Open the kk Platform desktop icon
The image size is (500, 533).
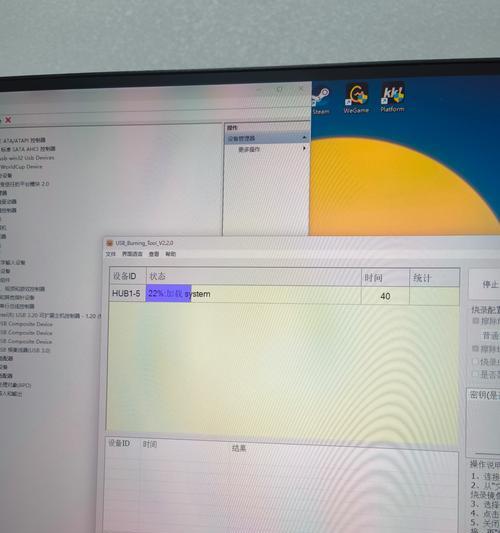(x=393, y=97)
